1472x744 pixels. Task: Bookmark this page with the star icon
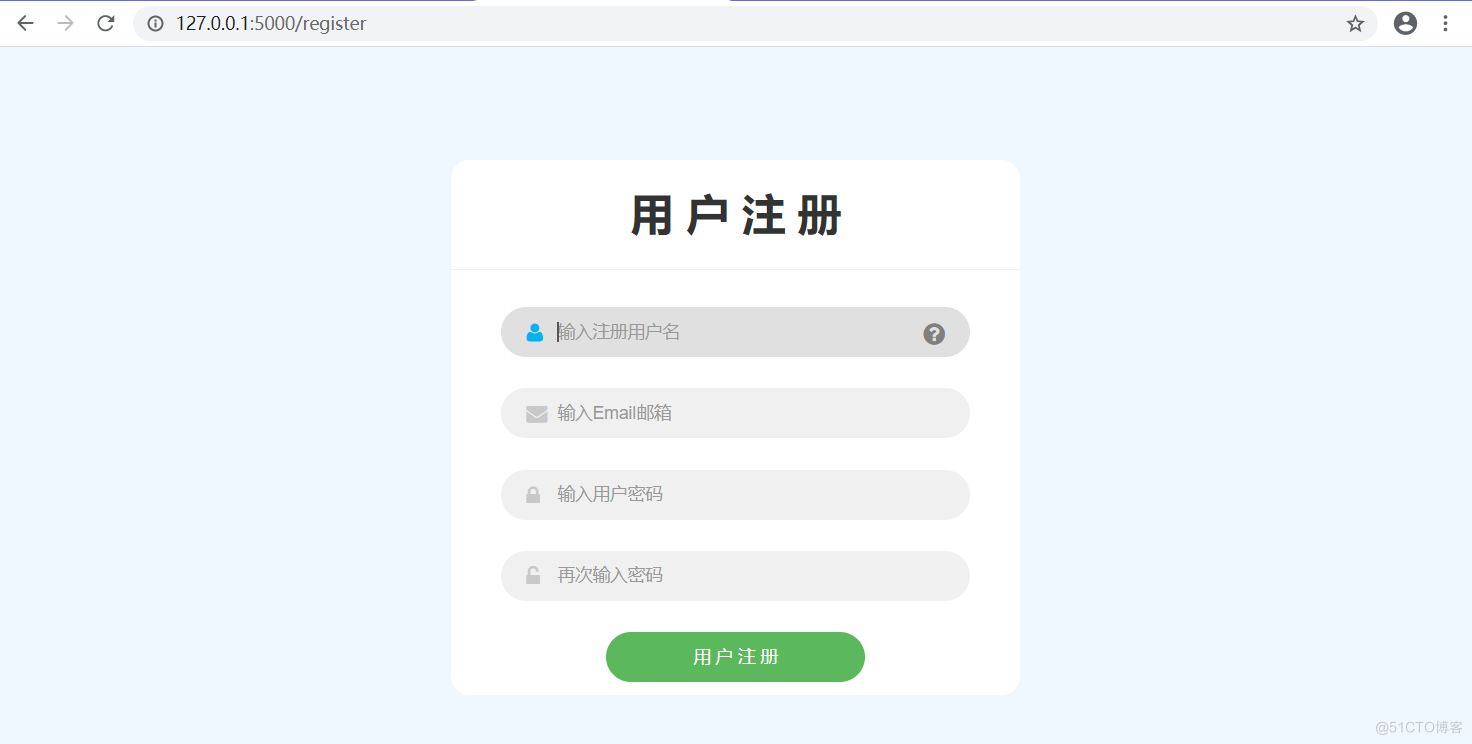pyautogui.click(x=1355, y=23)
